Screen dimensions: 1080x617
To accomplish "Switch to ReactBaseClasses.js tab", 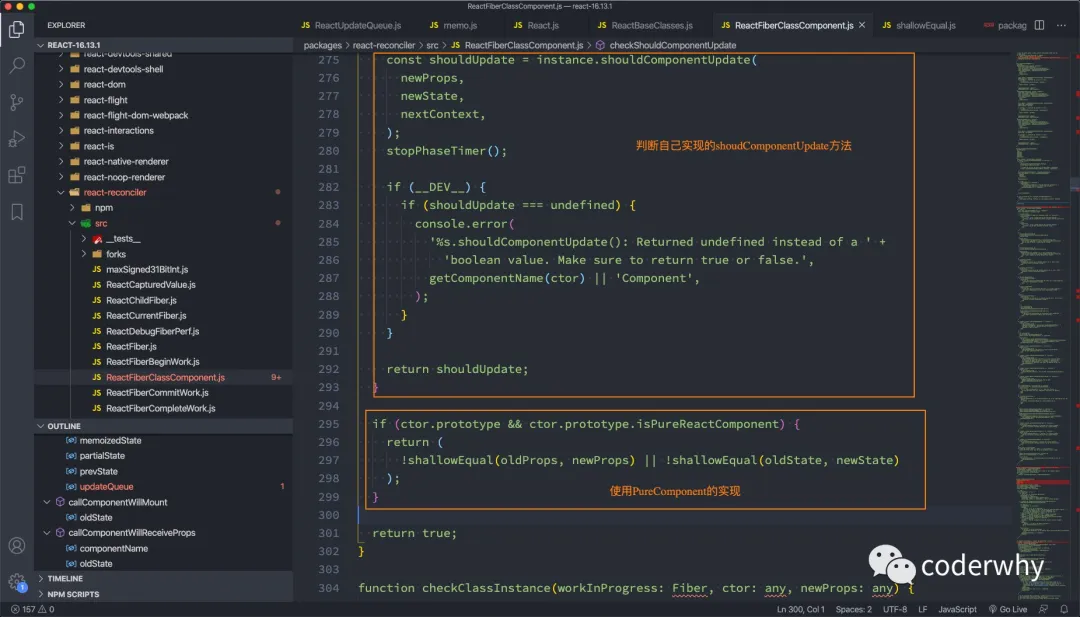I will pos(645,25).
